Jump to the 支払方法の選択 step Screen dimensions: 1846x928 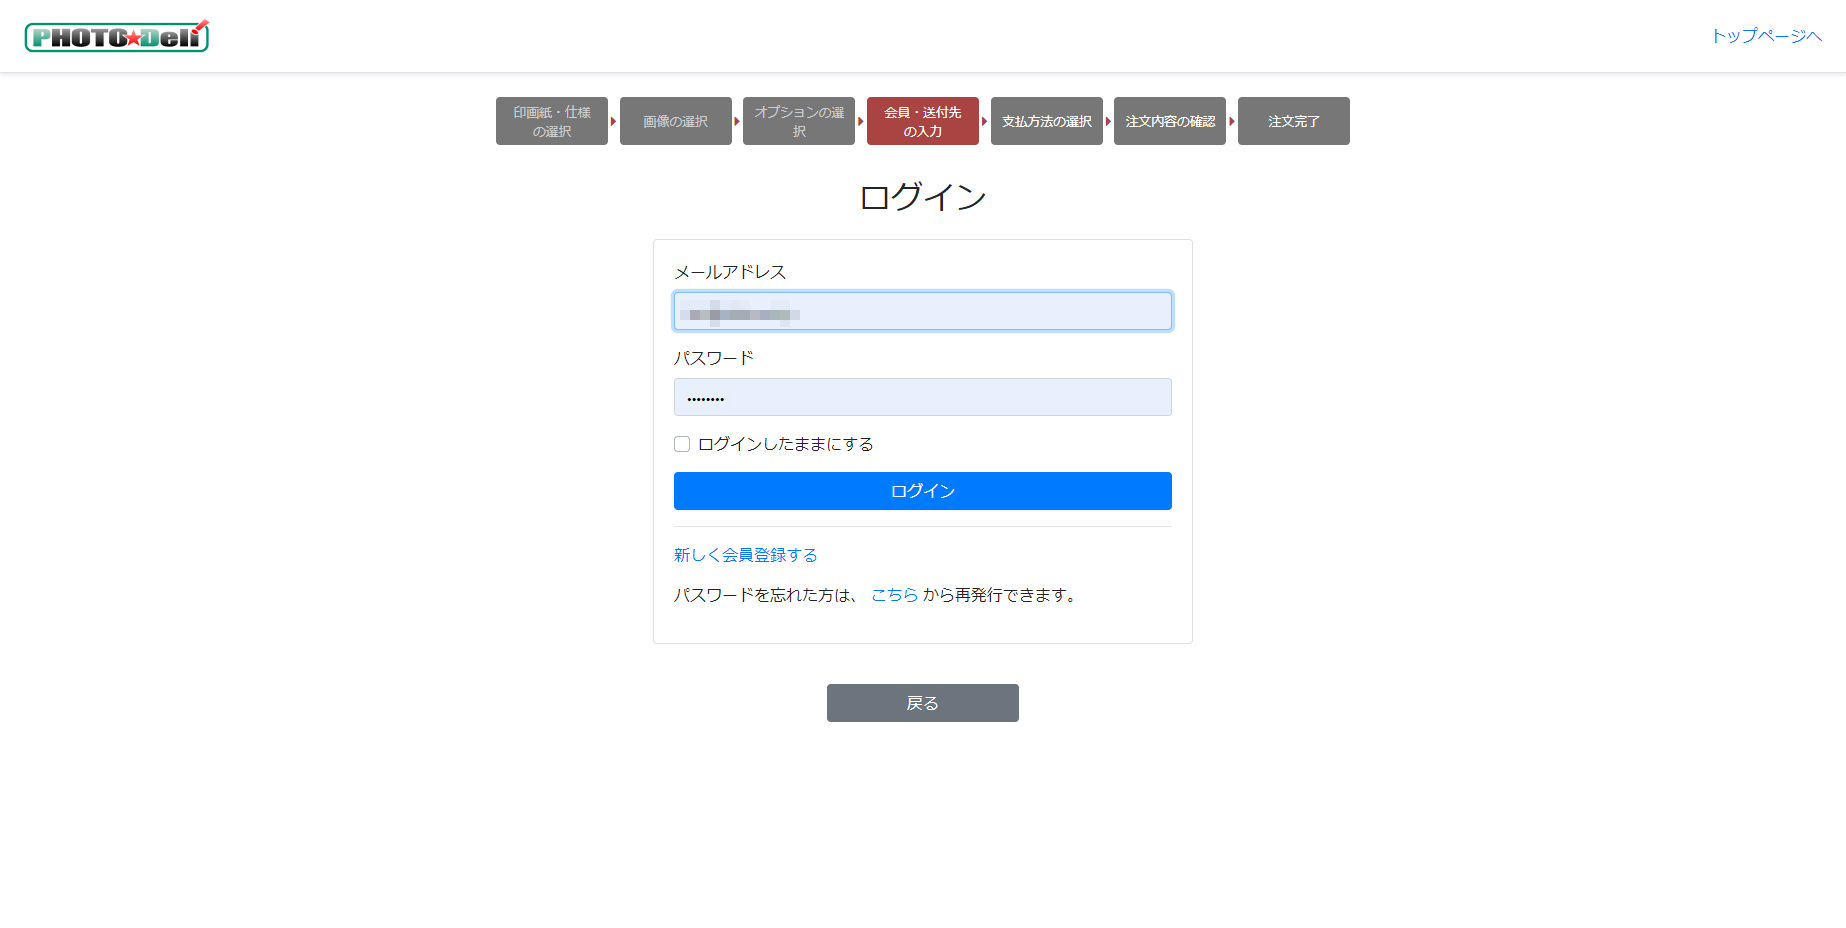coord(1046,121)
